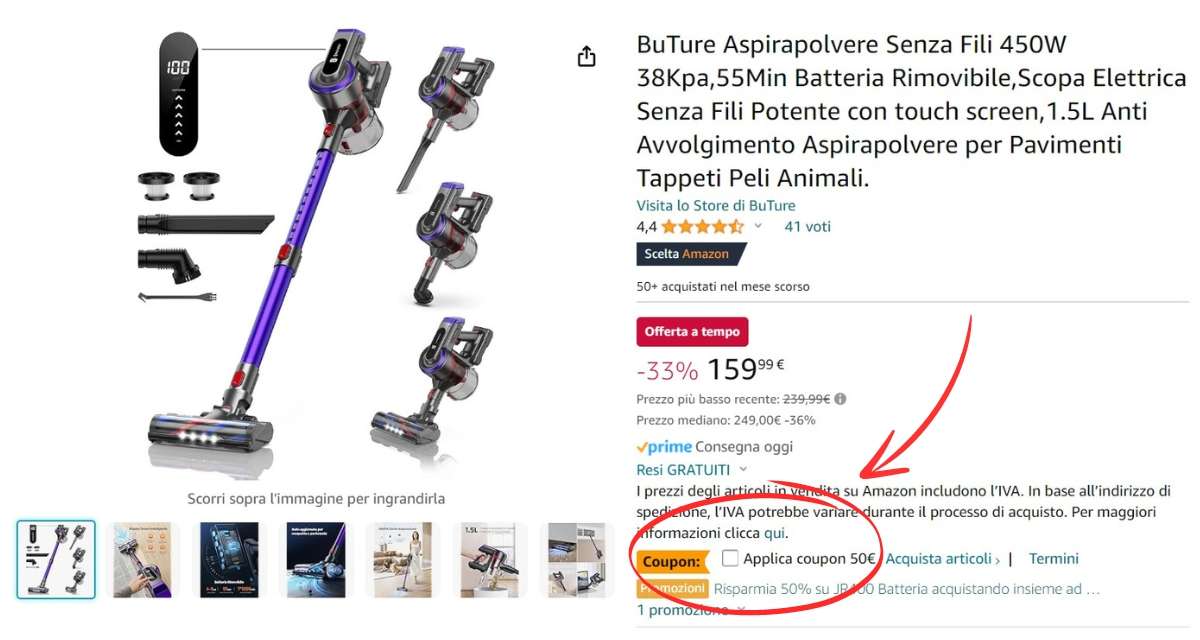Click the share icon beside product image

(x=587, y=56)
